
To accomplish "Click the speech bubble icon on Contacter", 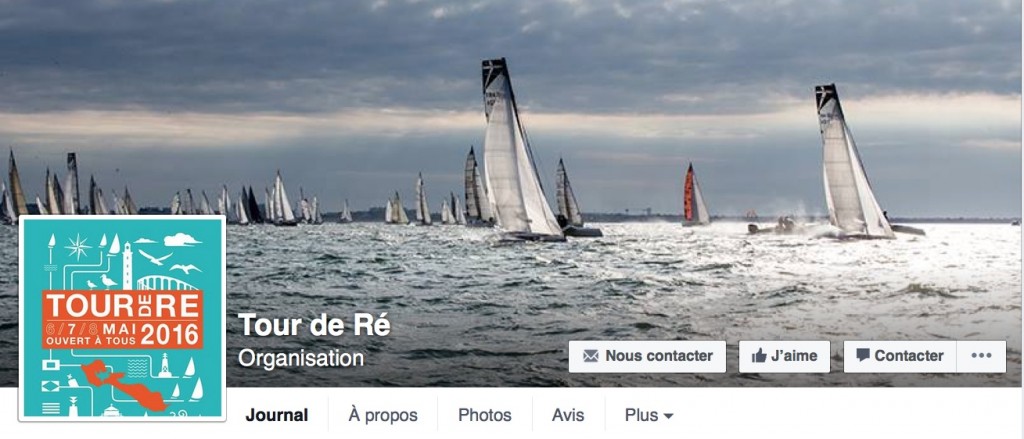I will point(863,355).
